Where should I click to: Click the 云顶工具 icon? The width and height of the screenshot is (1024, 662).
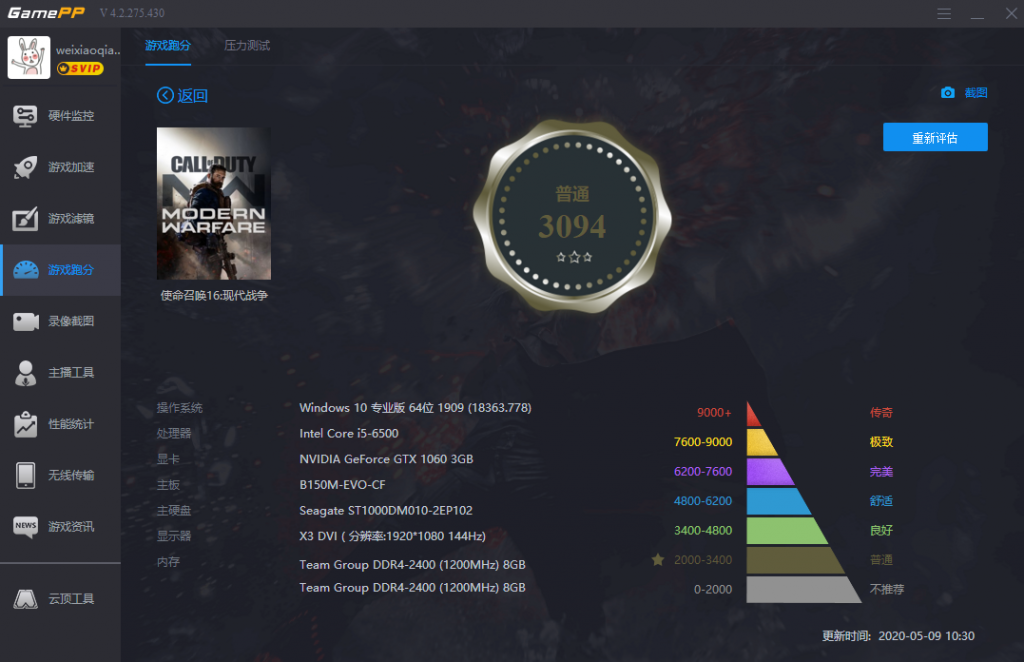25,599
